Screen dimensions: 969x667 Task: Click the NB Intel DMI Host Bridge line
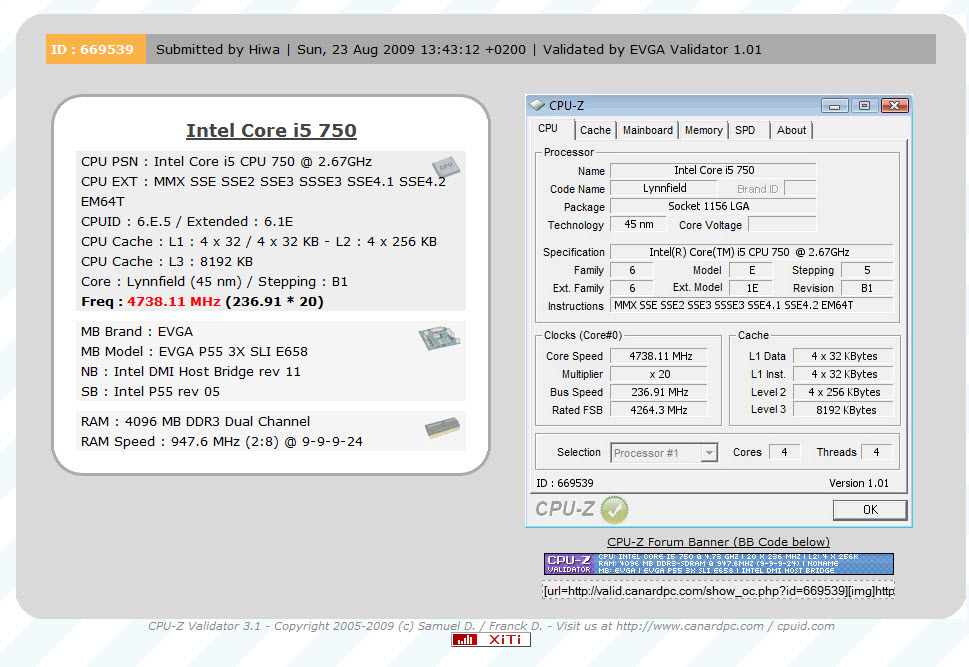[x=191, y=372]
